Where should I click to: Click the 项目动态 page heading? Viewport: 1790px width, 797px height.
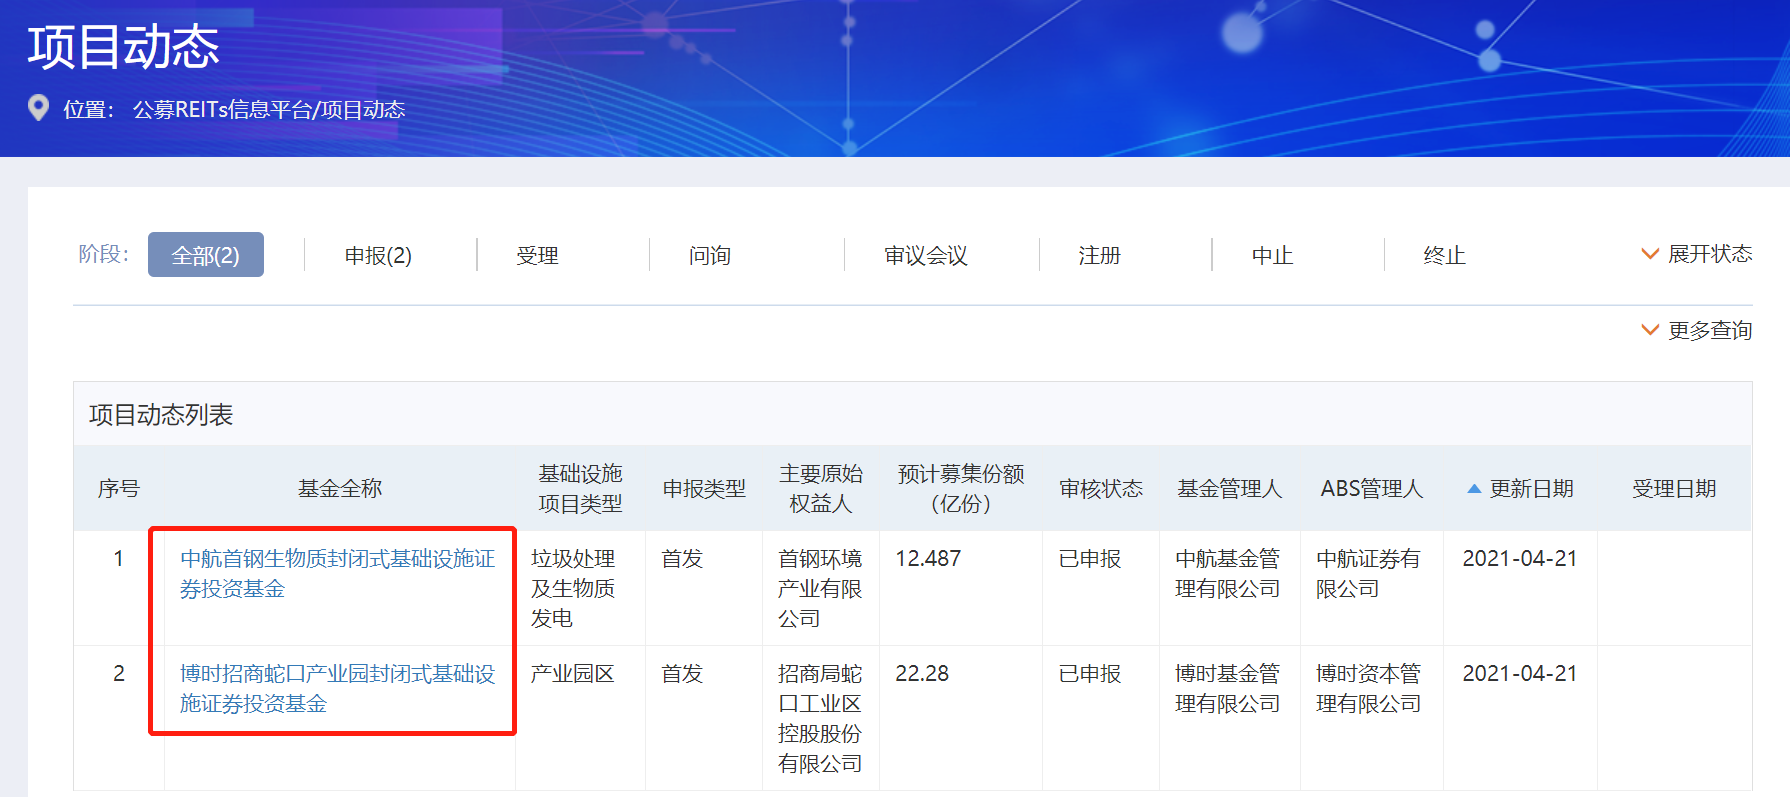pyautogui.click(x=123, y=47)
